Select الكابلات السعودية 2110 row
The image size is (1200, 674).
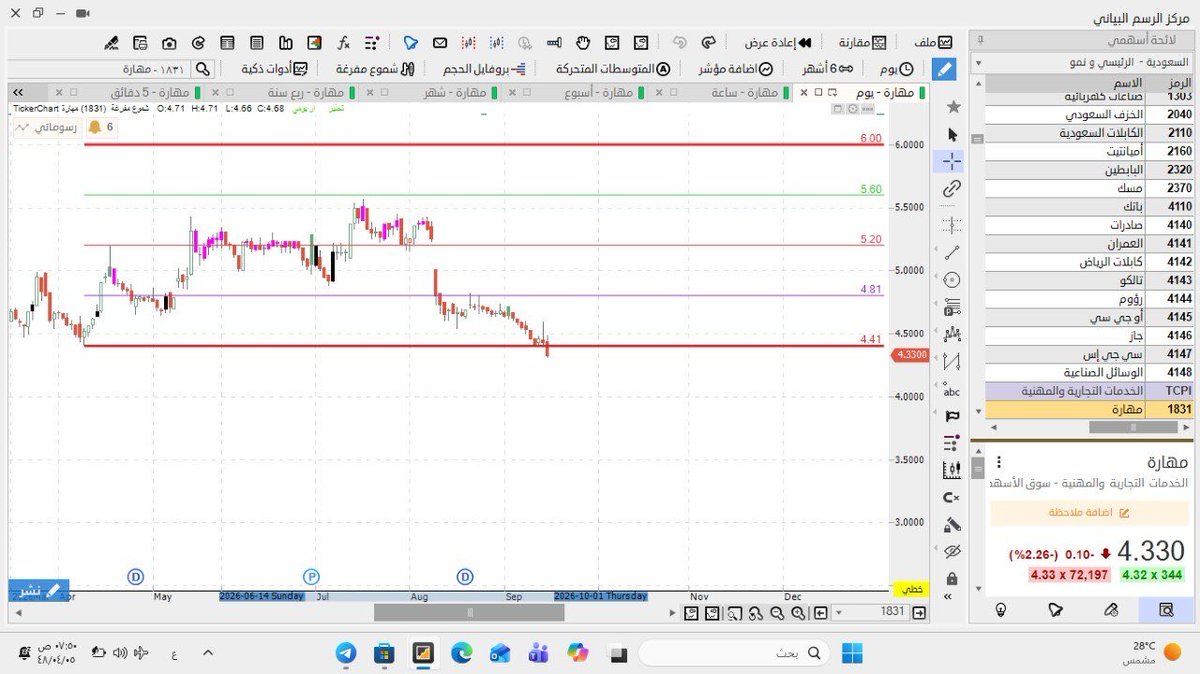coord(1088,132)
